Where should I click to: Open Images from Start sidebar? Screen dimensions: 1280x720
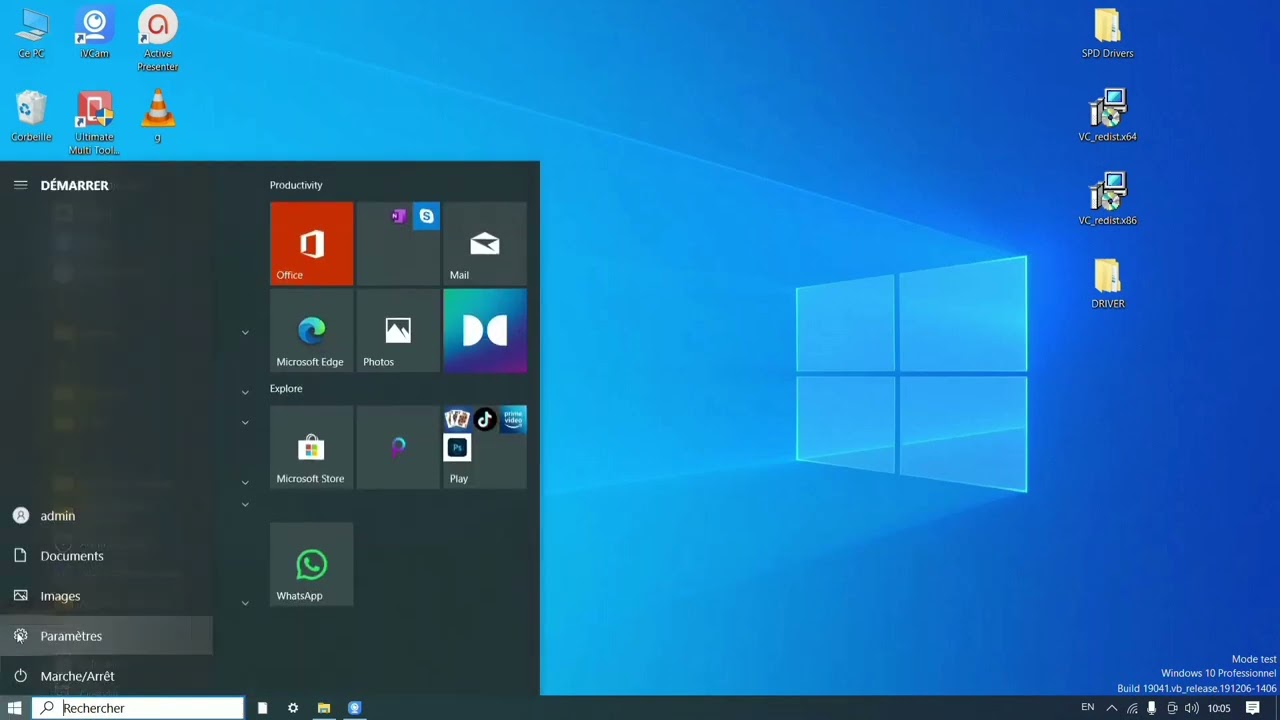click(106, 596)
